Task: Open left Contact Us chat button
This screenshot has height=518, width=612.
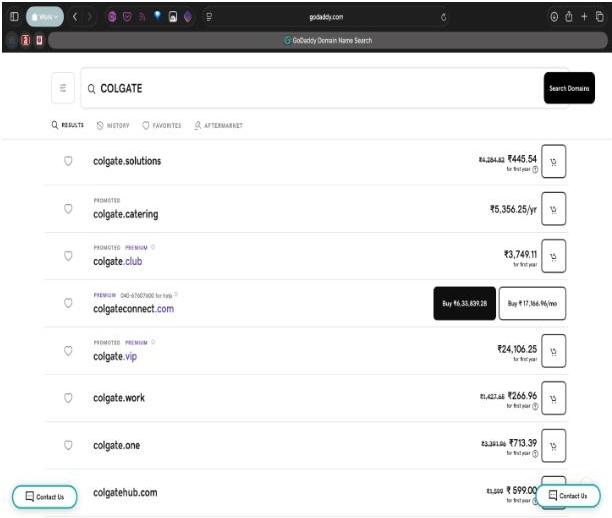Action: coord(44,497)
